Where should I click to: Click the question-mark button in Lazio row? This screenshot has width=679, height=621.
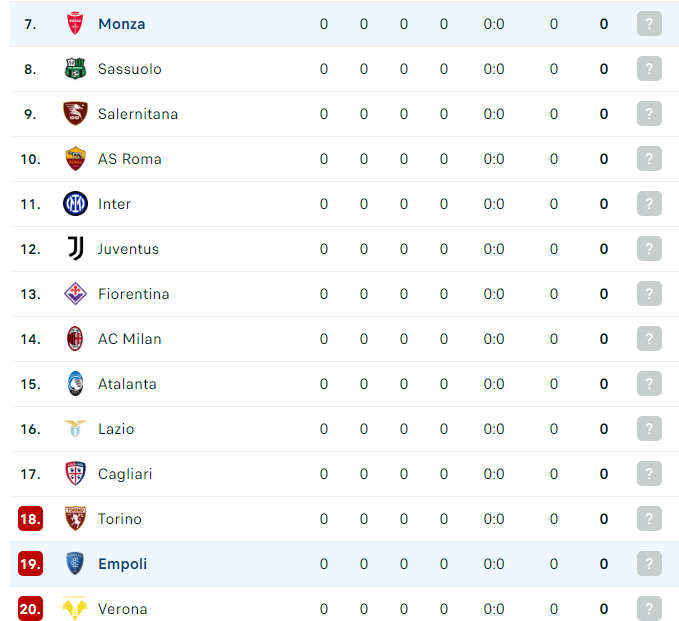point(649,429)
